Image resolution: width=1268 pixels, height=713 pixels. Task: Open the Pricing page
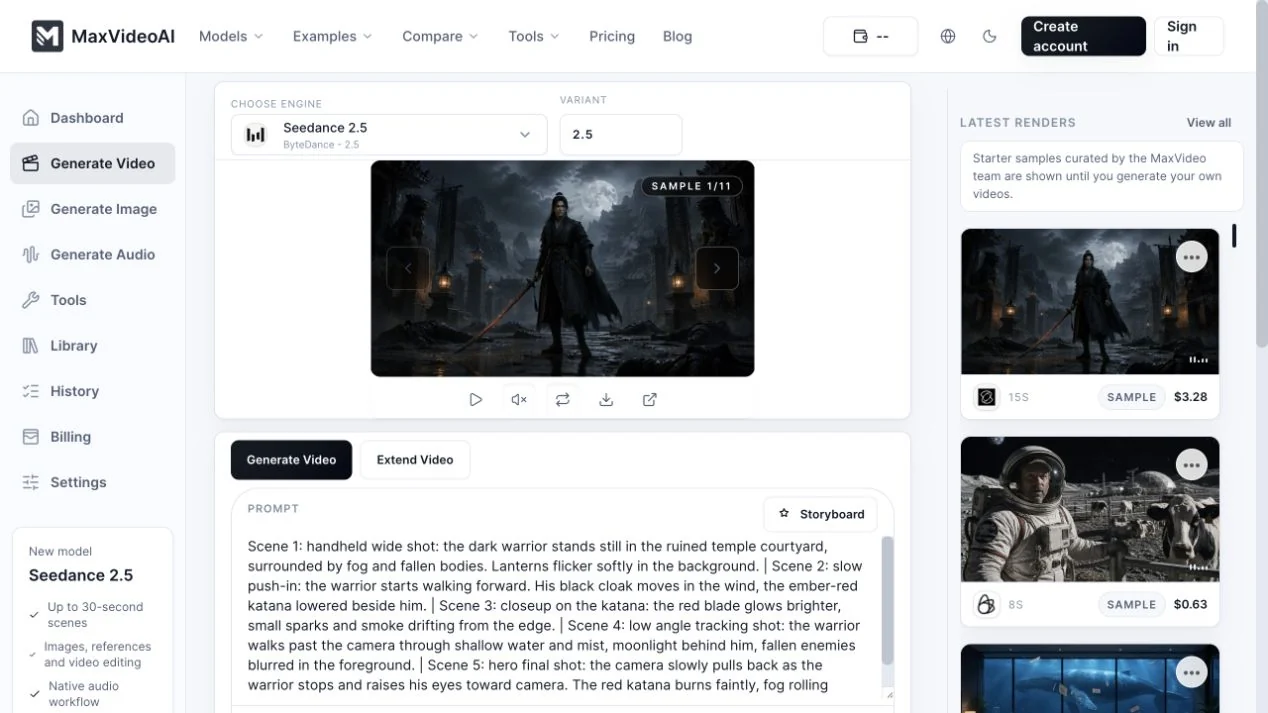click(612, 36)
